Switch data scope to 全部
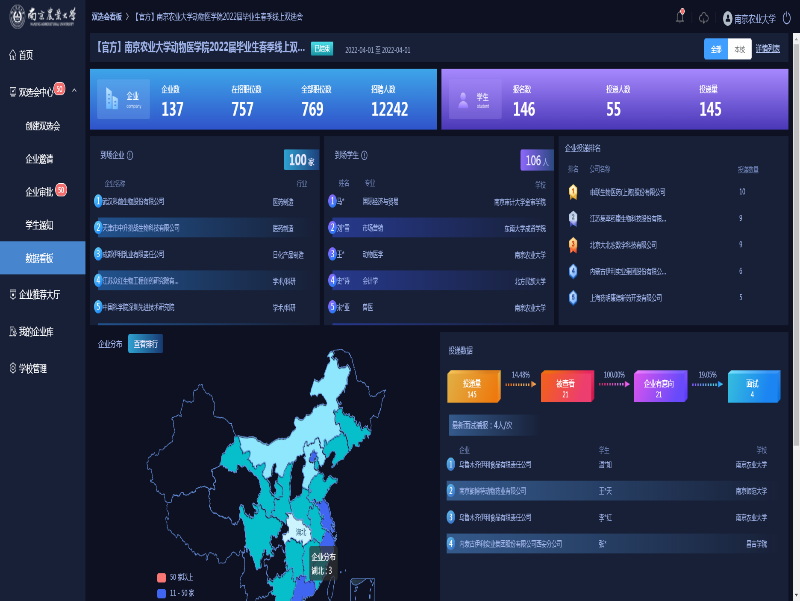The height and width of the screenshot is (601, 800). 716,49
